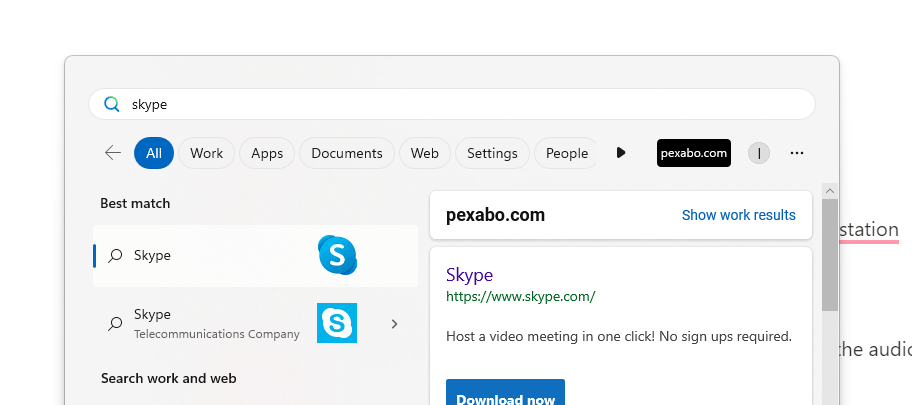Switch to the Documents filter tab
The width and height of the screenshot is (912, 405).
pos(347,153)
